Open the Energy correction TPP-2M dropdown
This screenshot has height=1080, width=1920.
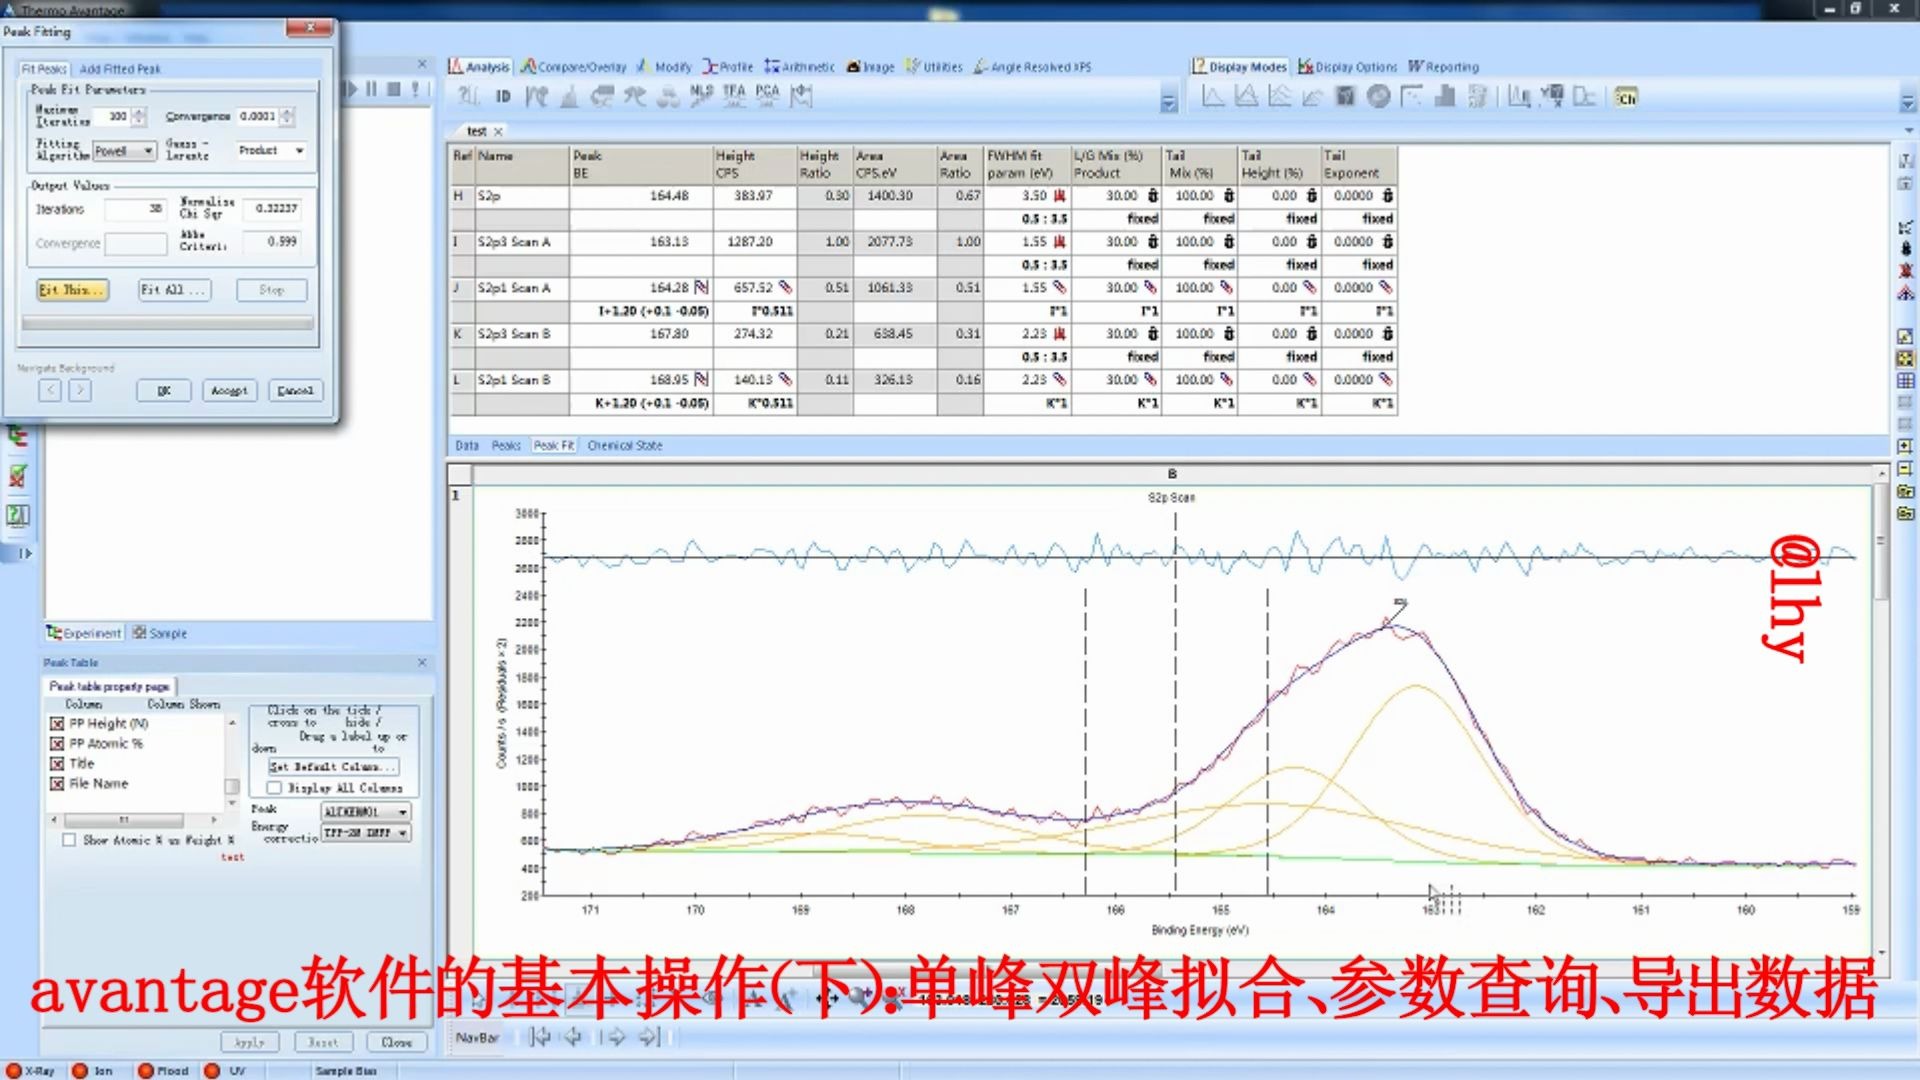pyautogui.click(x=366, y=833)
